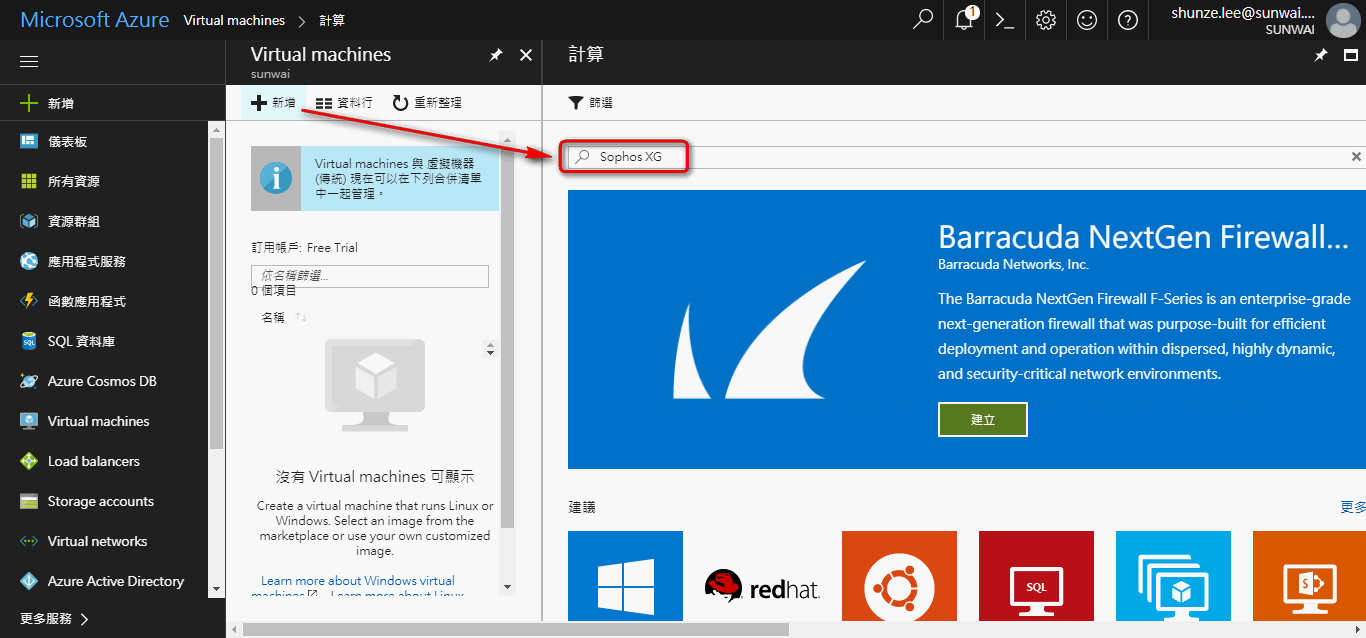Click 資料行 columns button
The height and width of the screenshot is (638, 1366).
pos(344,102)
